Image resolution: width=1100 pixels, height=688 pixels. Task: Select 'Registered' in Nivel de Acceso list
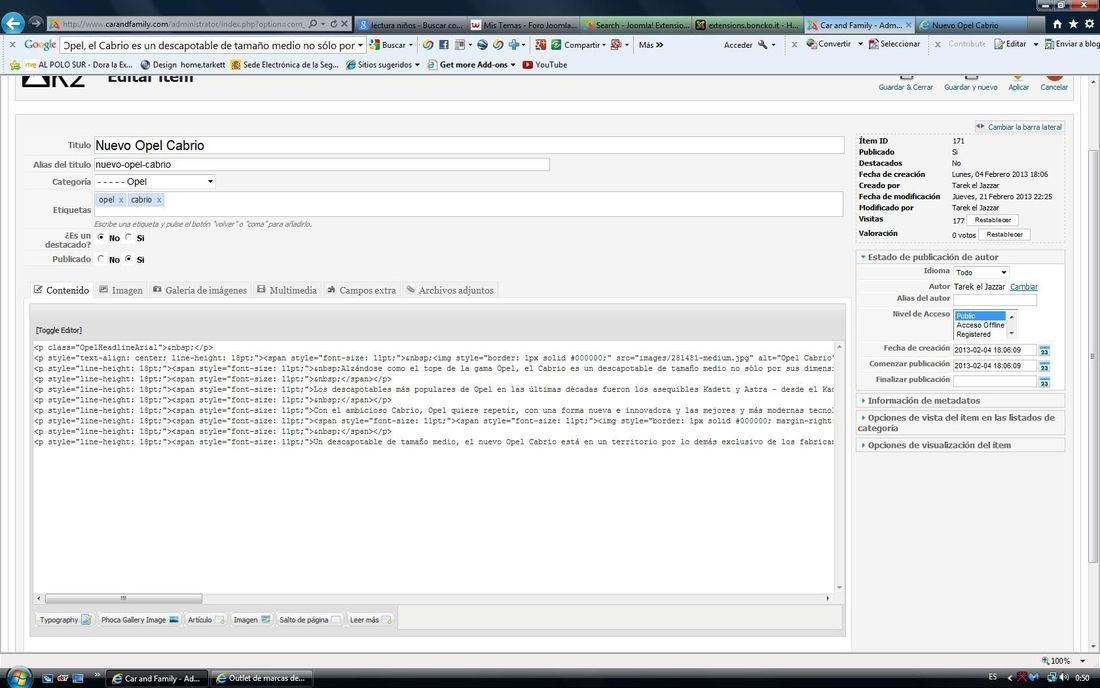(974, 335)
